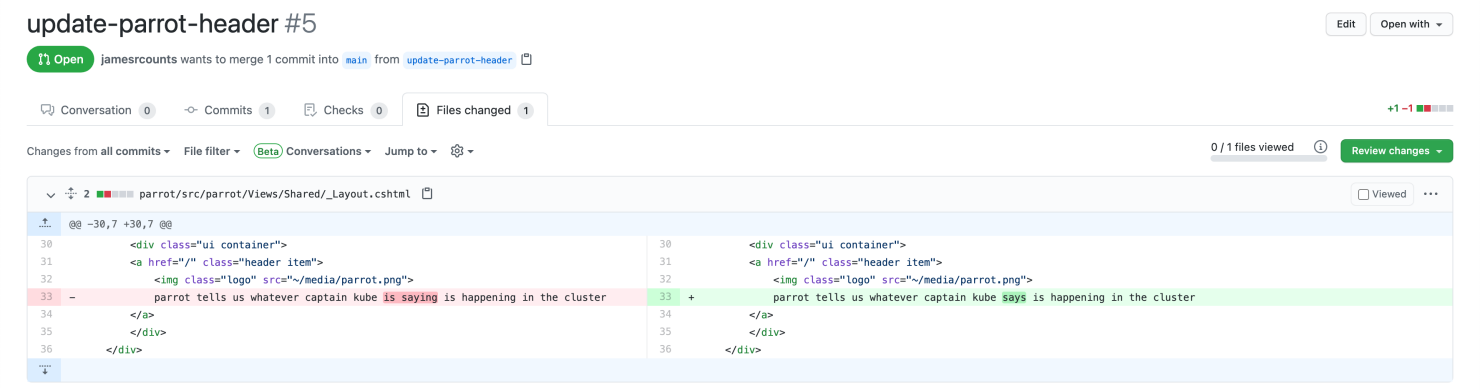Click the highlighted 'says' added text
The height and width of the screenshot is (390, 1480).
pyautogui.click(x=1014, y=297)
